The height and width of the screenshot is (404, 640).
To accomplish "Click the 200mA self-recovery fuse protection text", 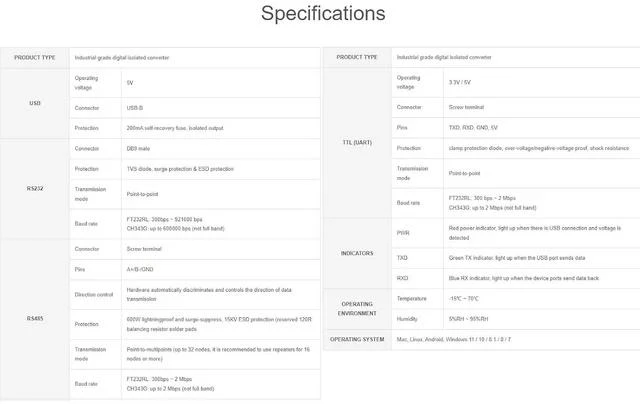I will click(x=175, y=128).
